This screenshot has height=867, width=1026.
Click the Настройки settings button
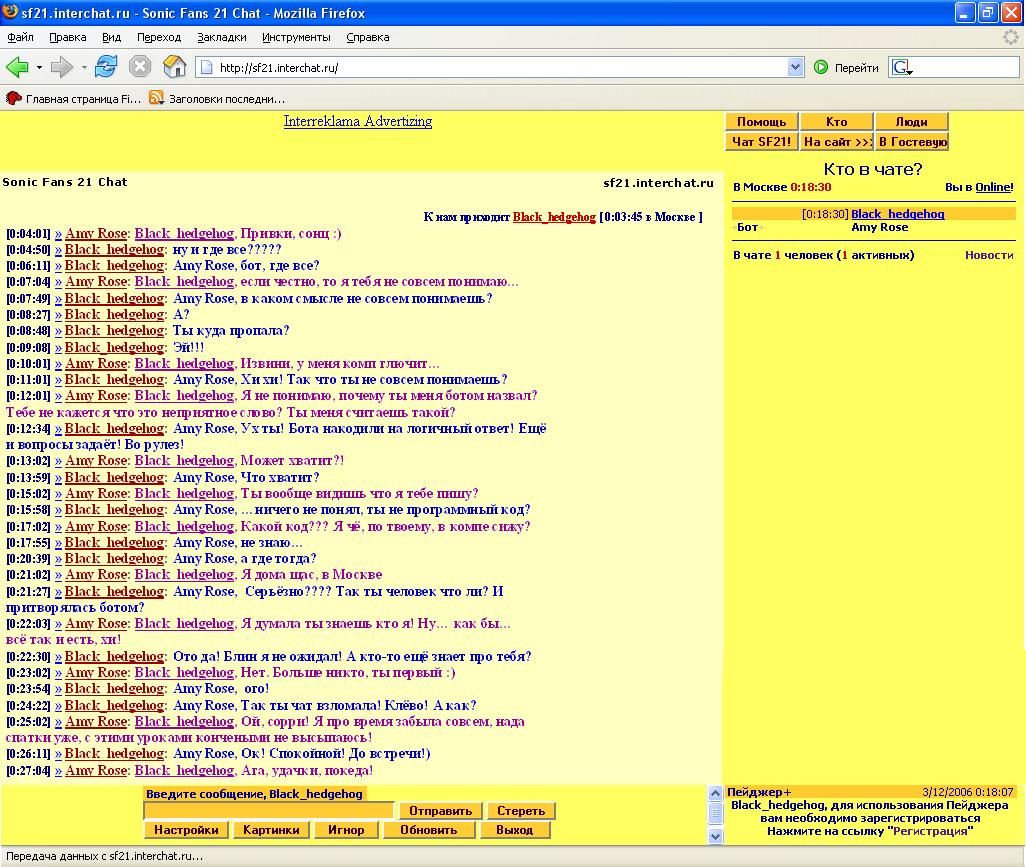[x=187, y=830]
